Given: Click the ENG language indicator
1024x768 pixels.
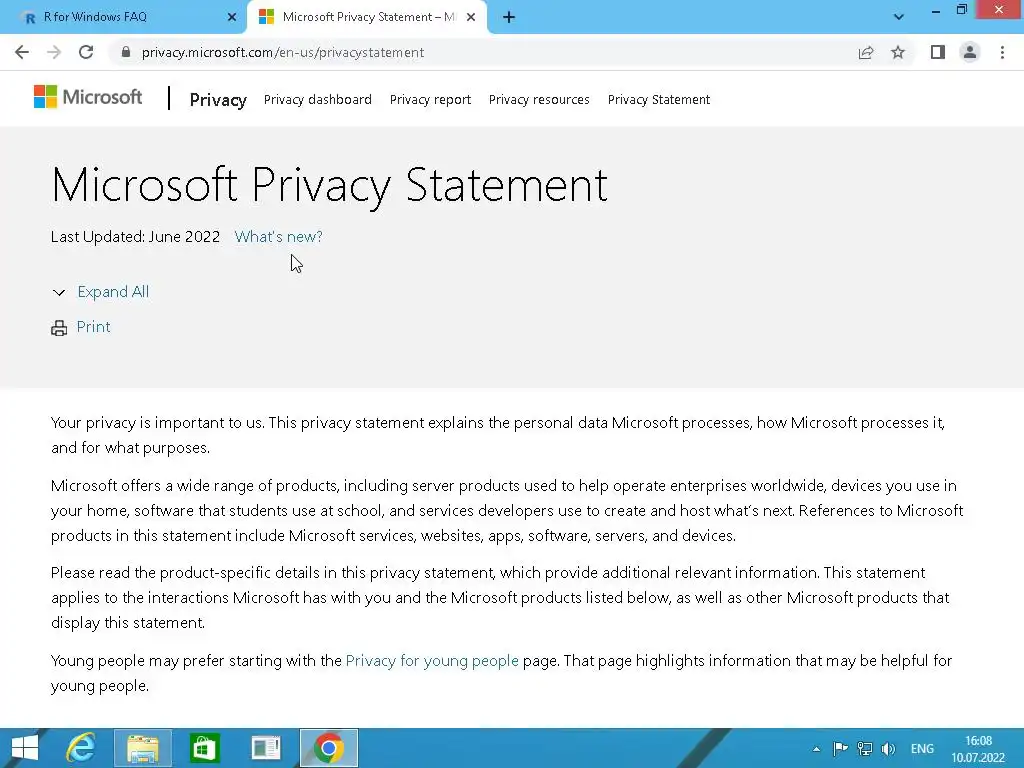Looking at the screenshot, I should [x=922, y=748].
